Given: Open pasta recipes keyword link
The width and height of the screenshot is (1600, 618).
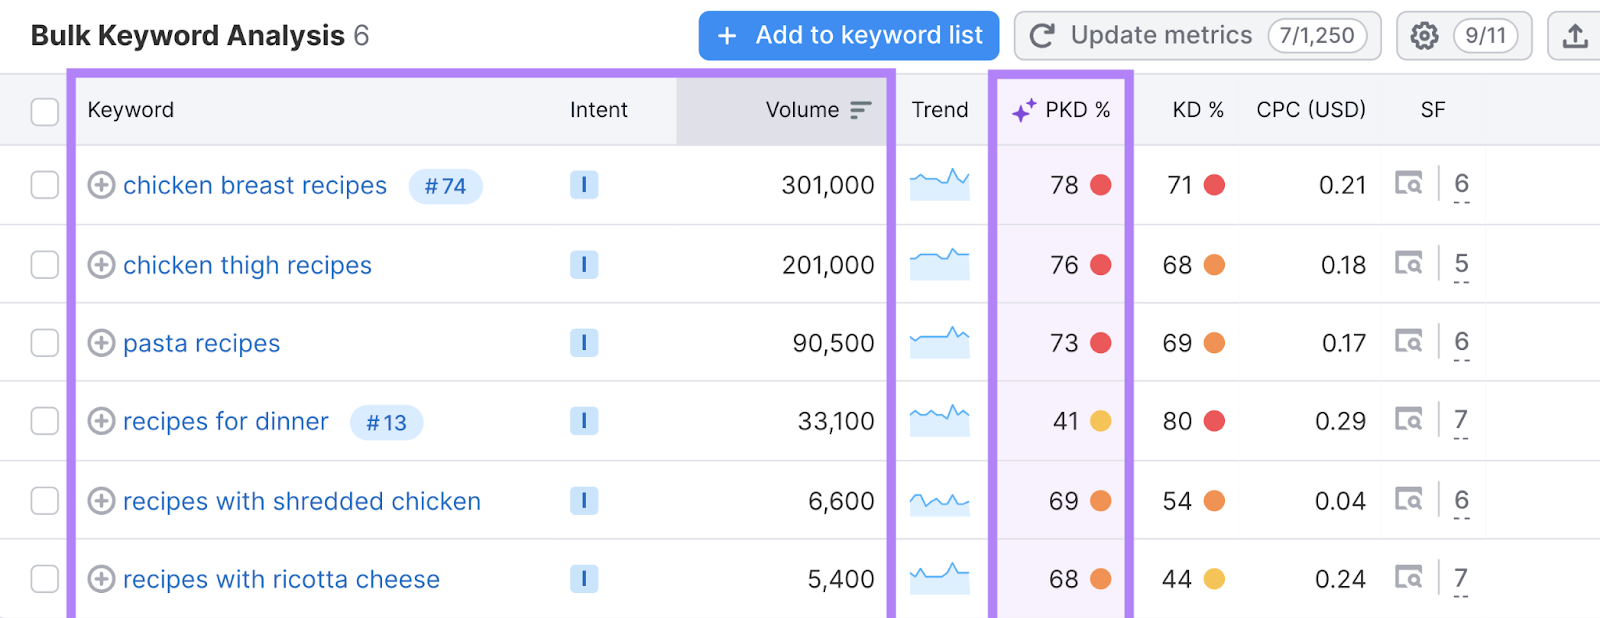Looking at the screenshot, I should coord(201,344).
